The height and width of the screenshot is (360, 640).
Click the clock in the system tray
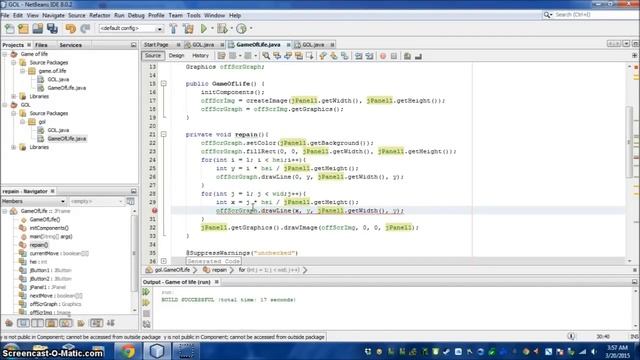point(618,351)
